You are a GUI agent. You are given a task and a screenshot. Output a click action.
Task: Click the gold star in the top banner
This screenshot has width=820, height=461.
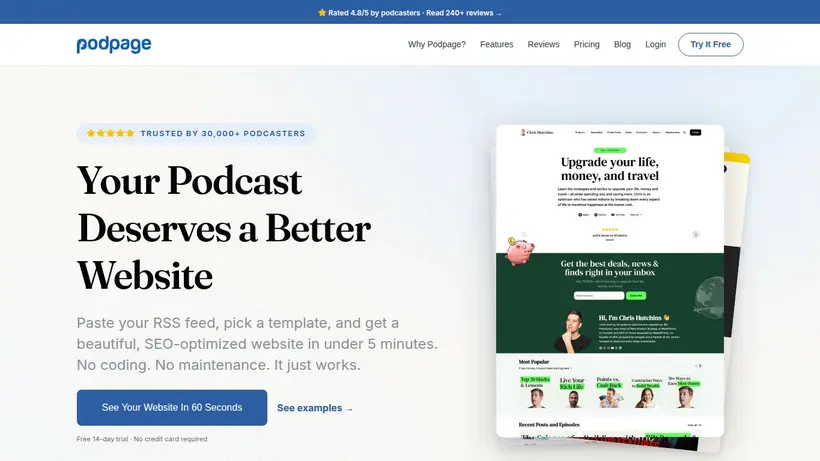[322, 13]
